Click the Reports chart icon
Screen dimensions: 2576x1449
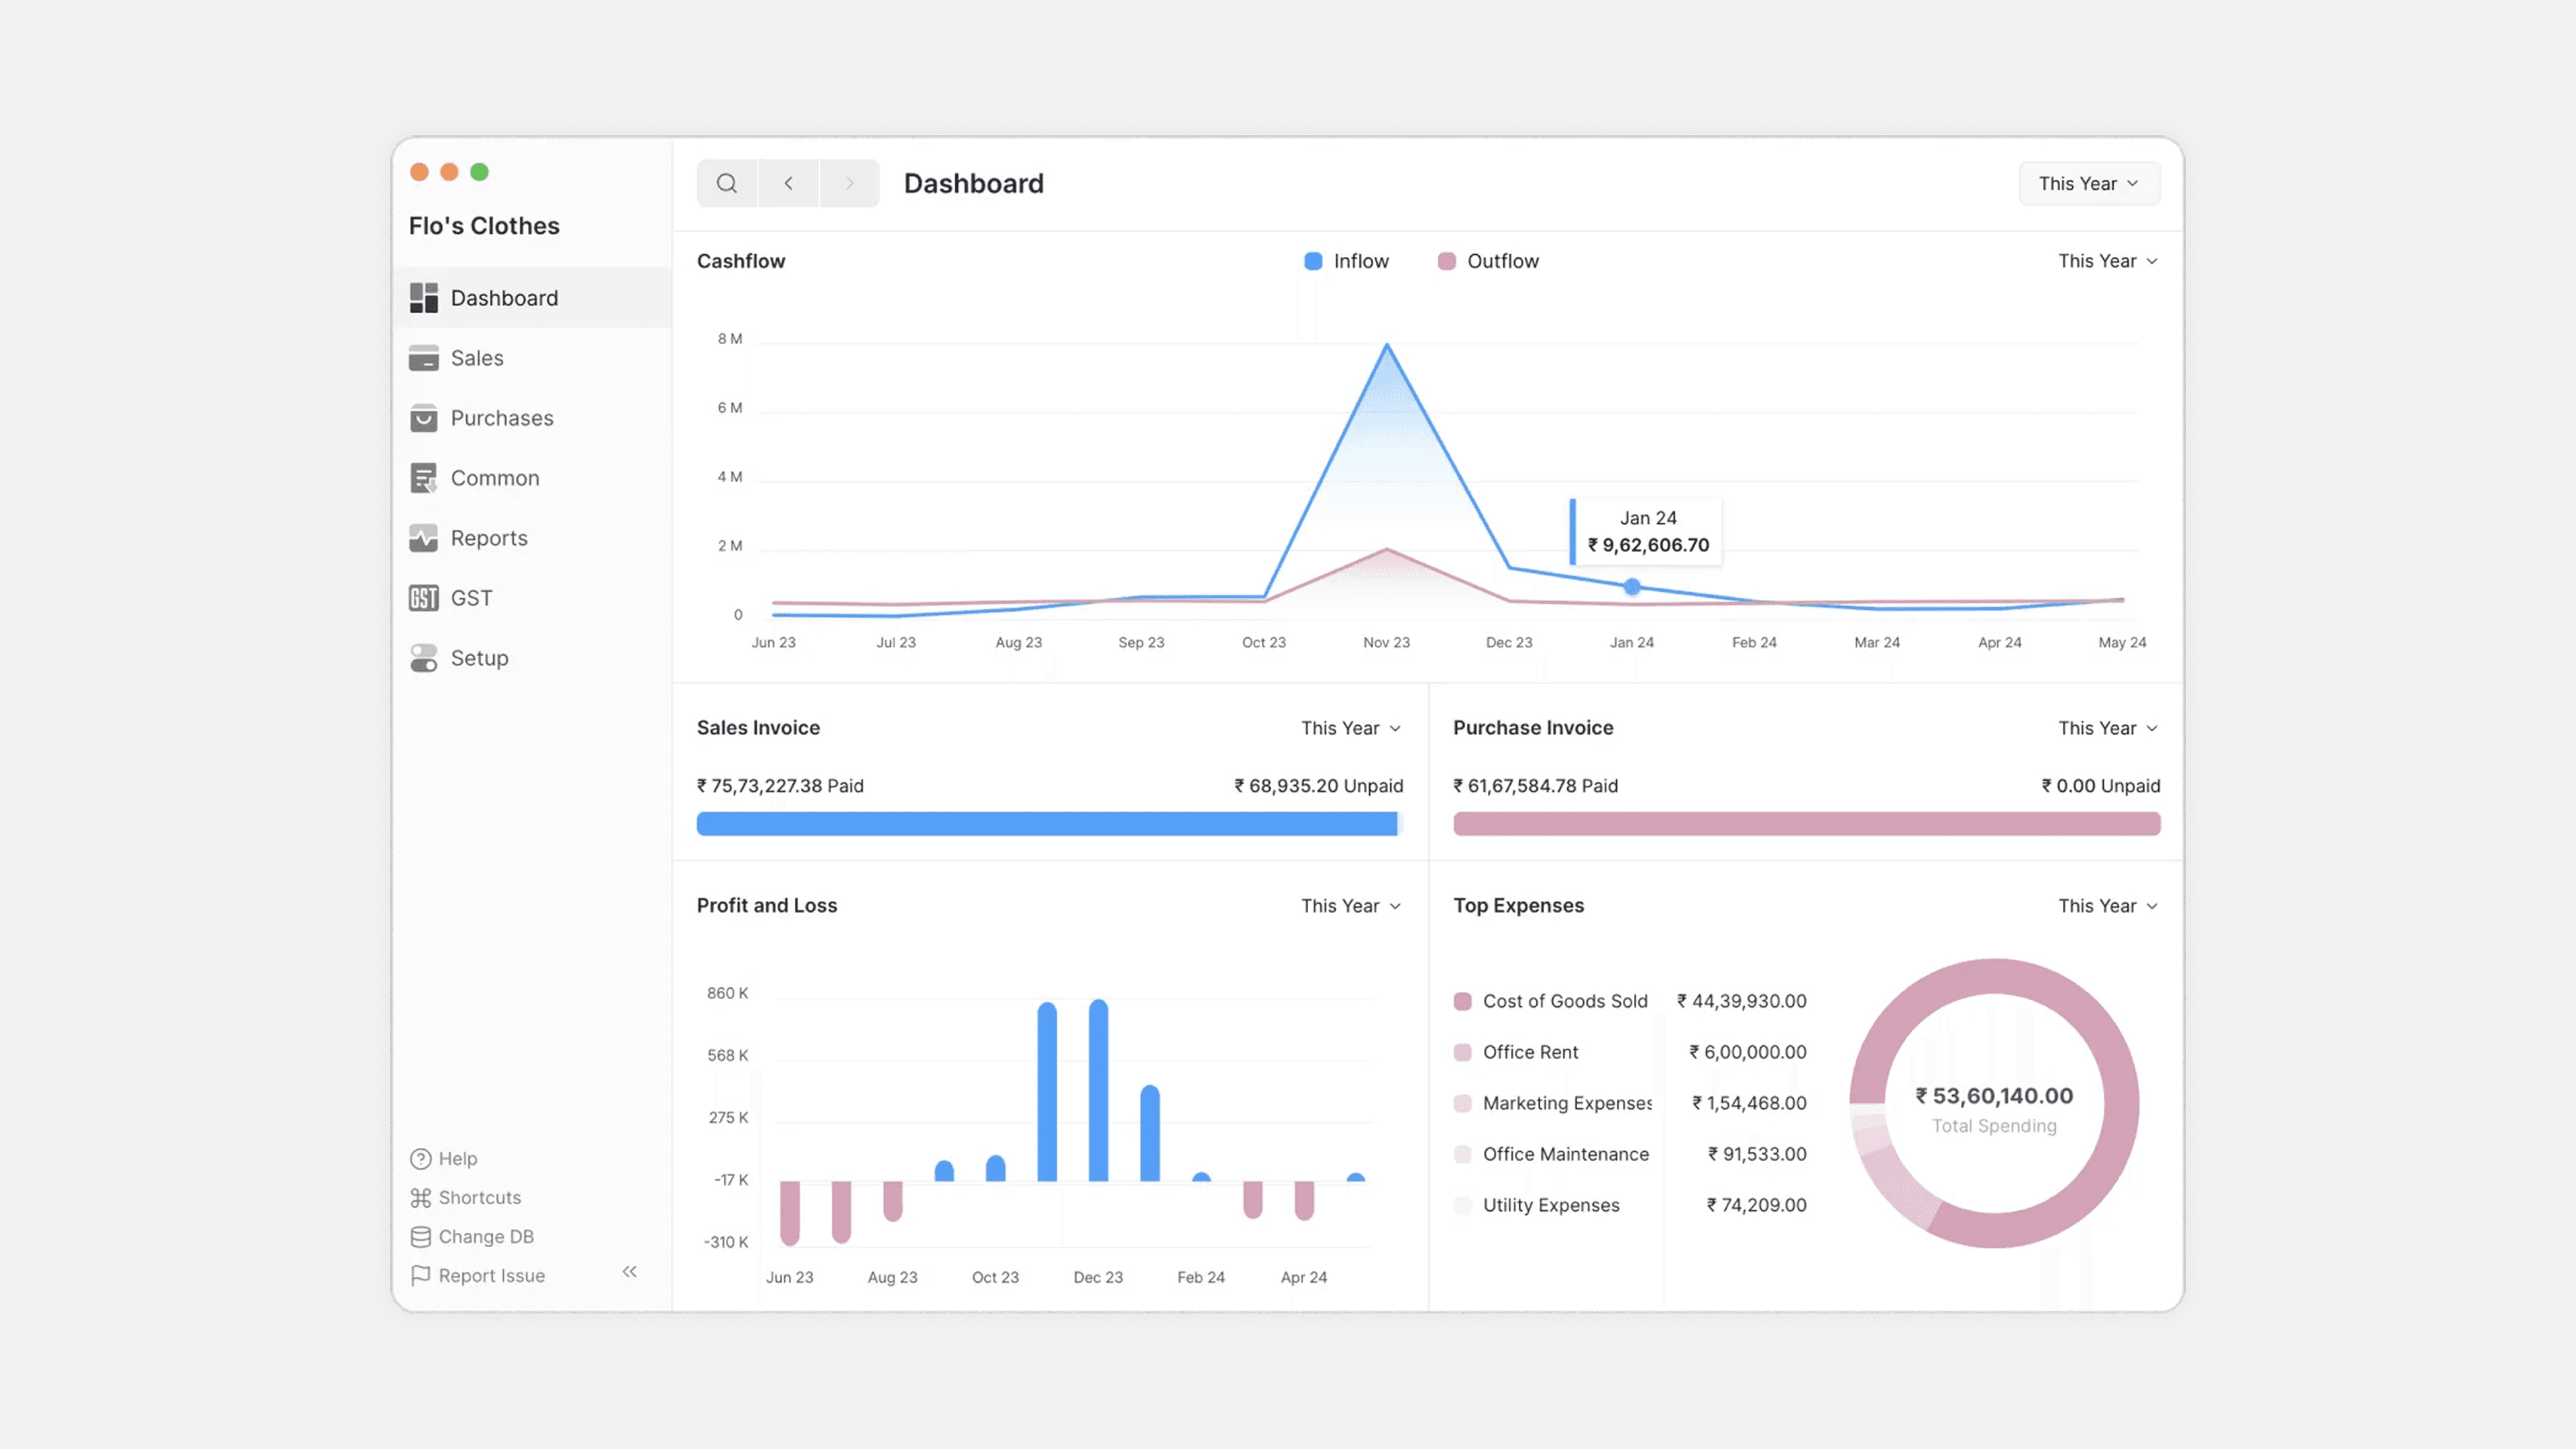pos(424,538)
